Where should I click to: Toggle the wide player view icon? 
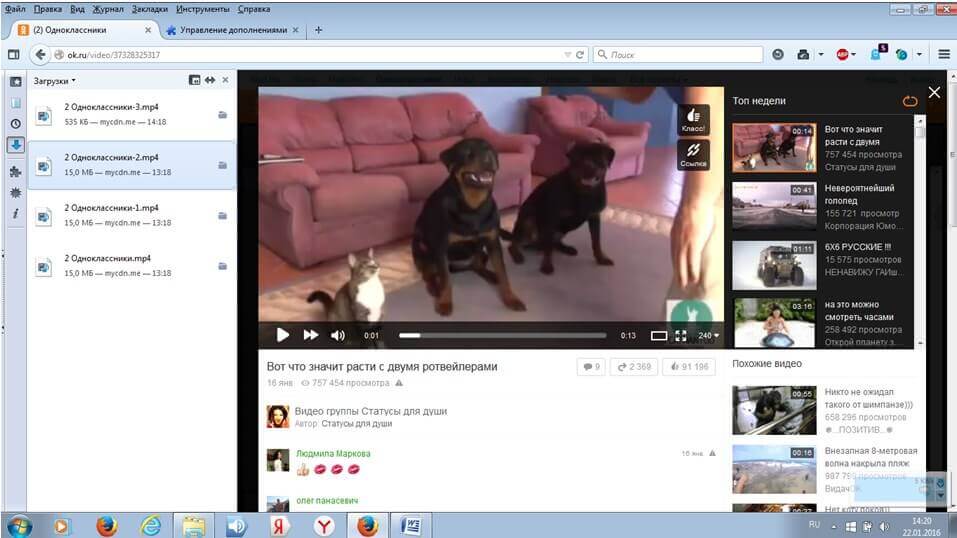click(x=659, y=336)
